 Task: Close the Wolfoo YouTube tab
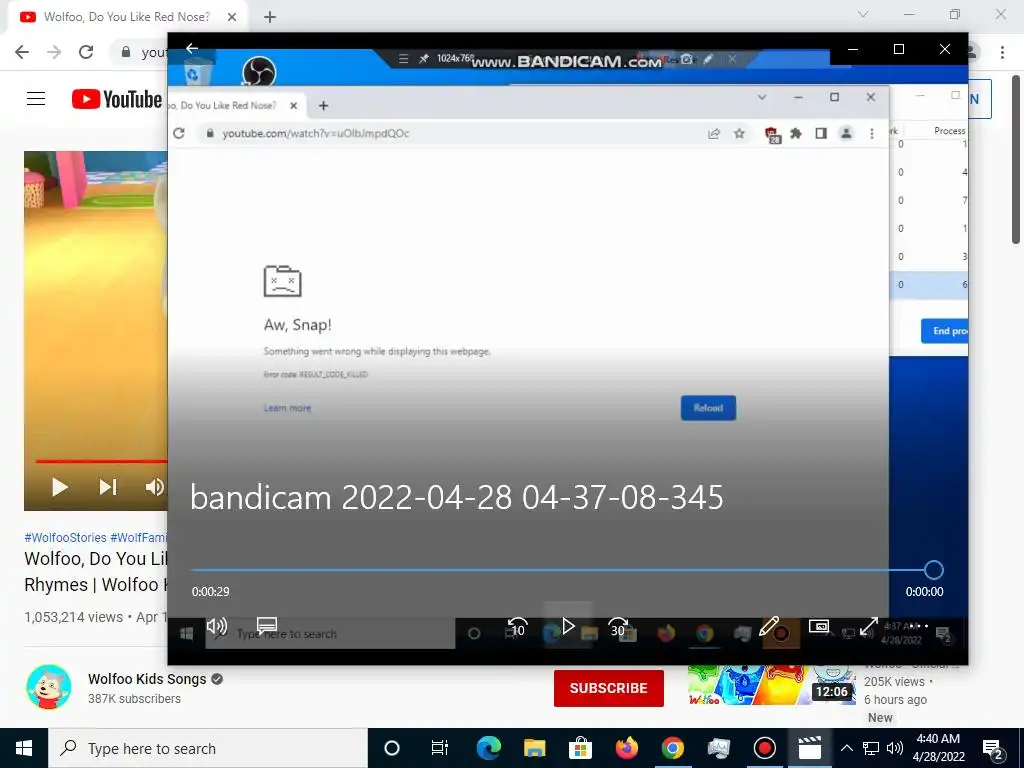pos(232,17)
